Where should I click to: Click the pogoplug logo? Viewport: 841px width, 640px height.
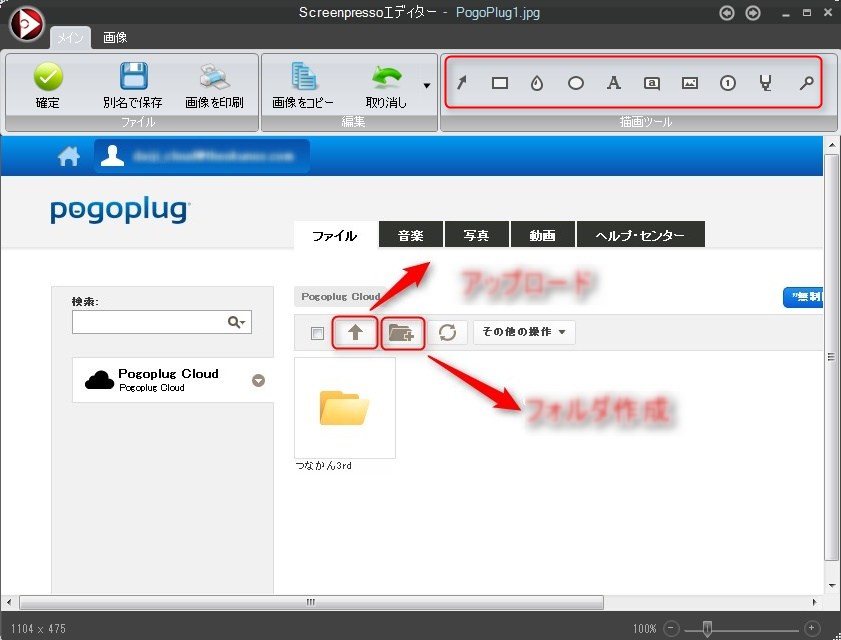coord(120,210)
